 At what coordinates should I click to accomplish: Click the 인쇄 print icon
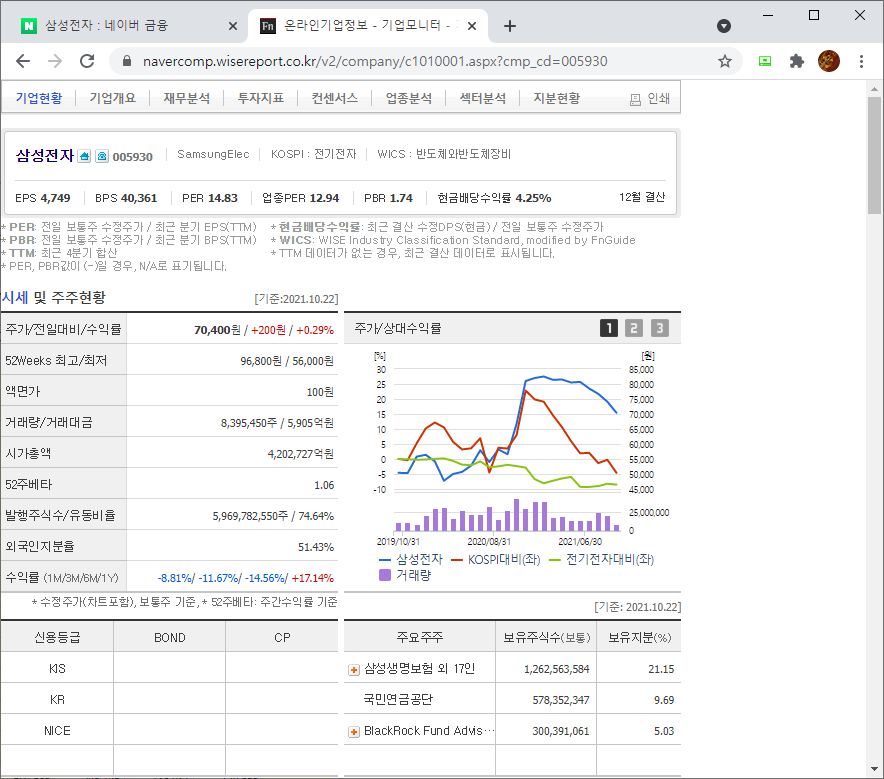point(635,100)
